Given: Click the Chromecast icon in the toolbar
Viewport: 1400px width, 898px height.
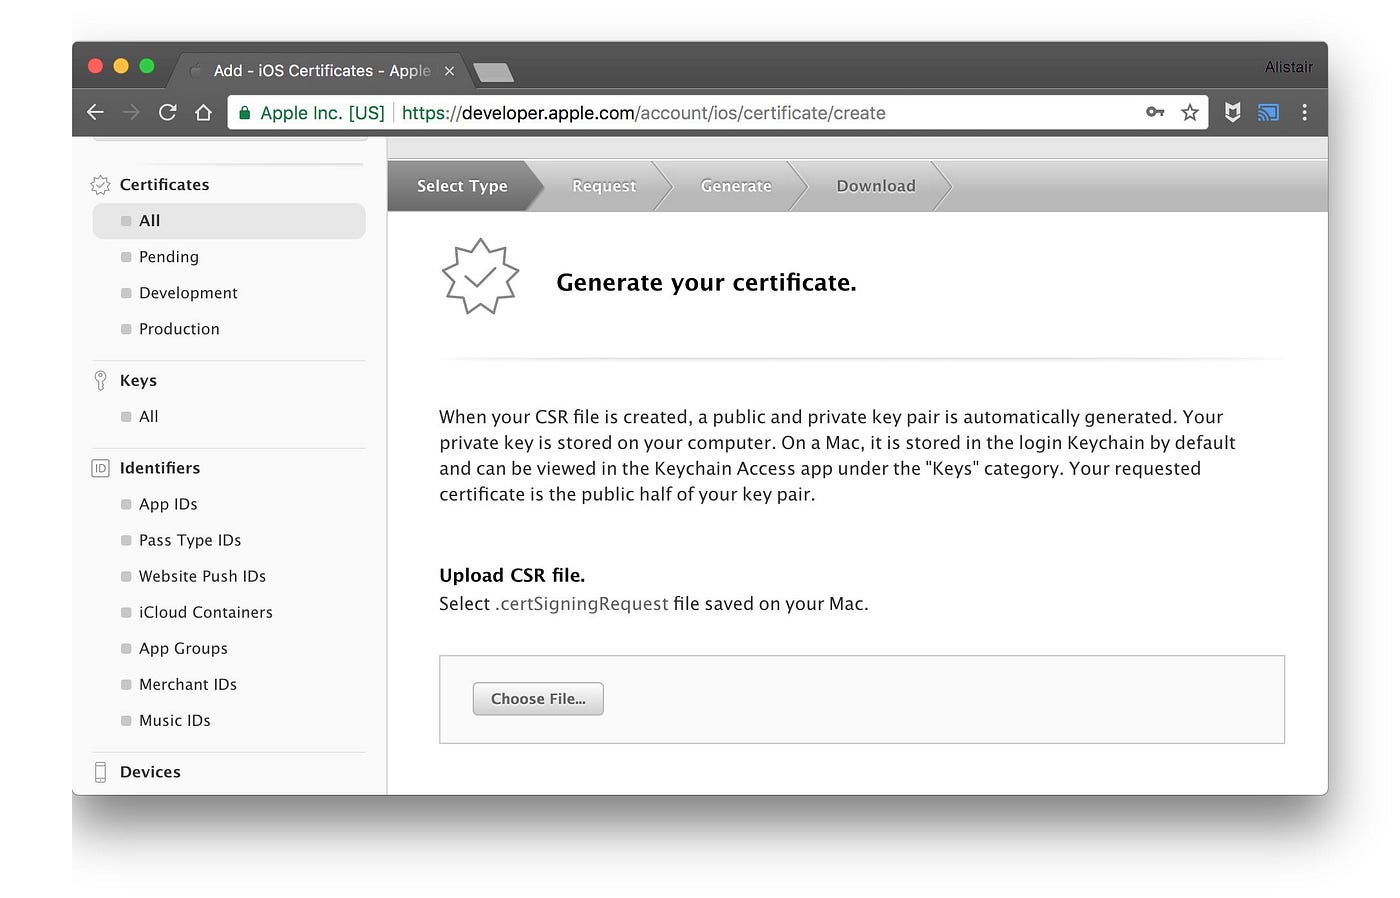Looking at the screenshot, I should [x=1268, y=112].
